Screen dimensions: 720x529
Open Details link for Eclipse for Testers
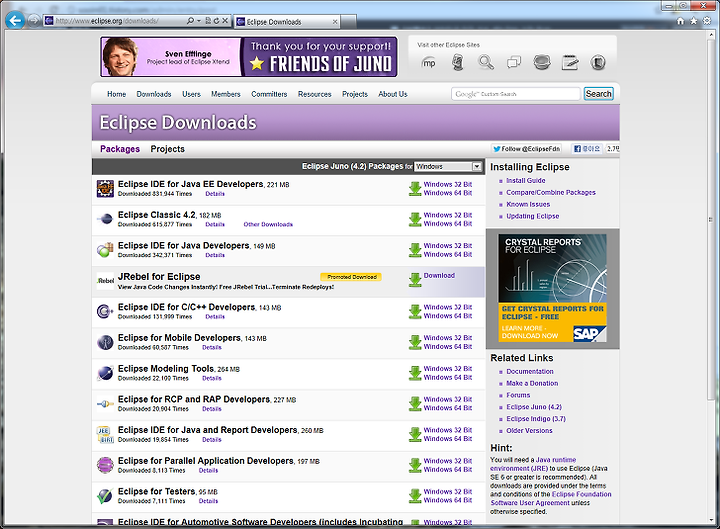tap(208, 501)
